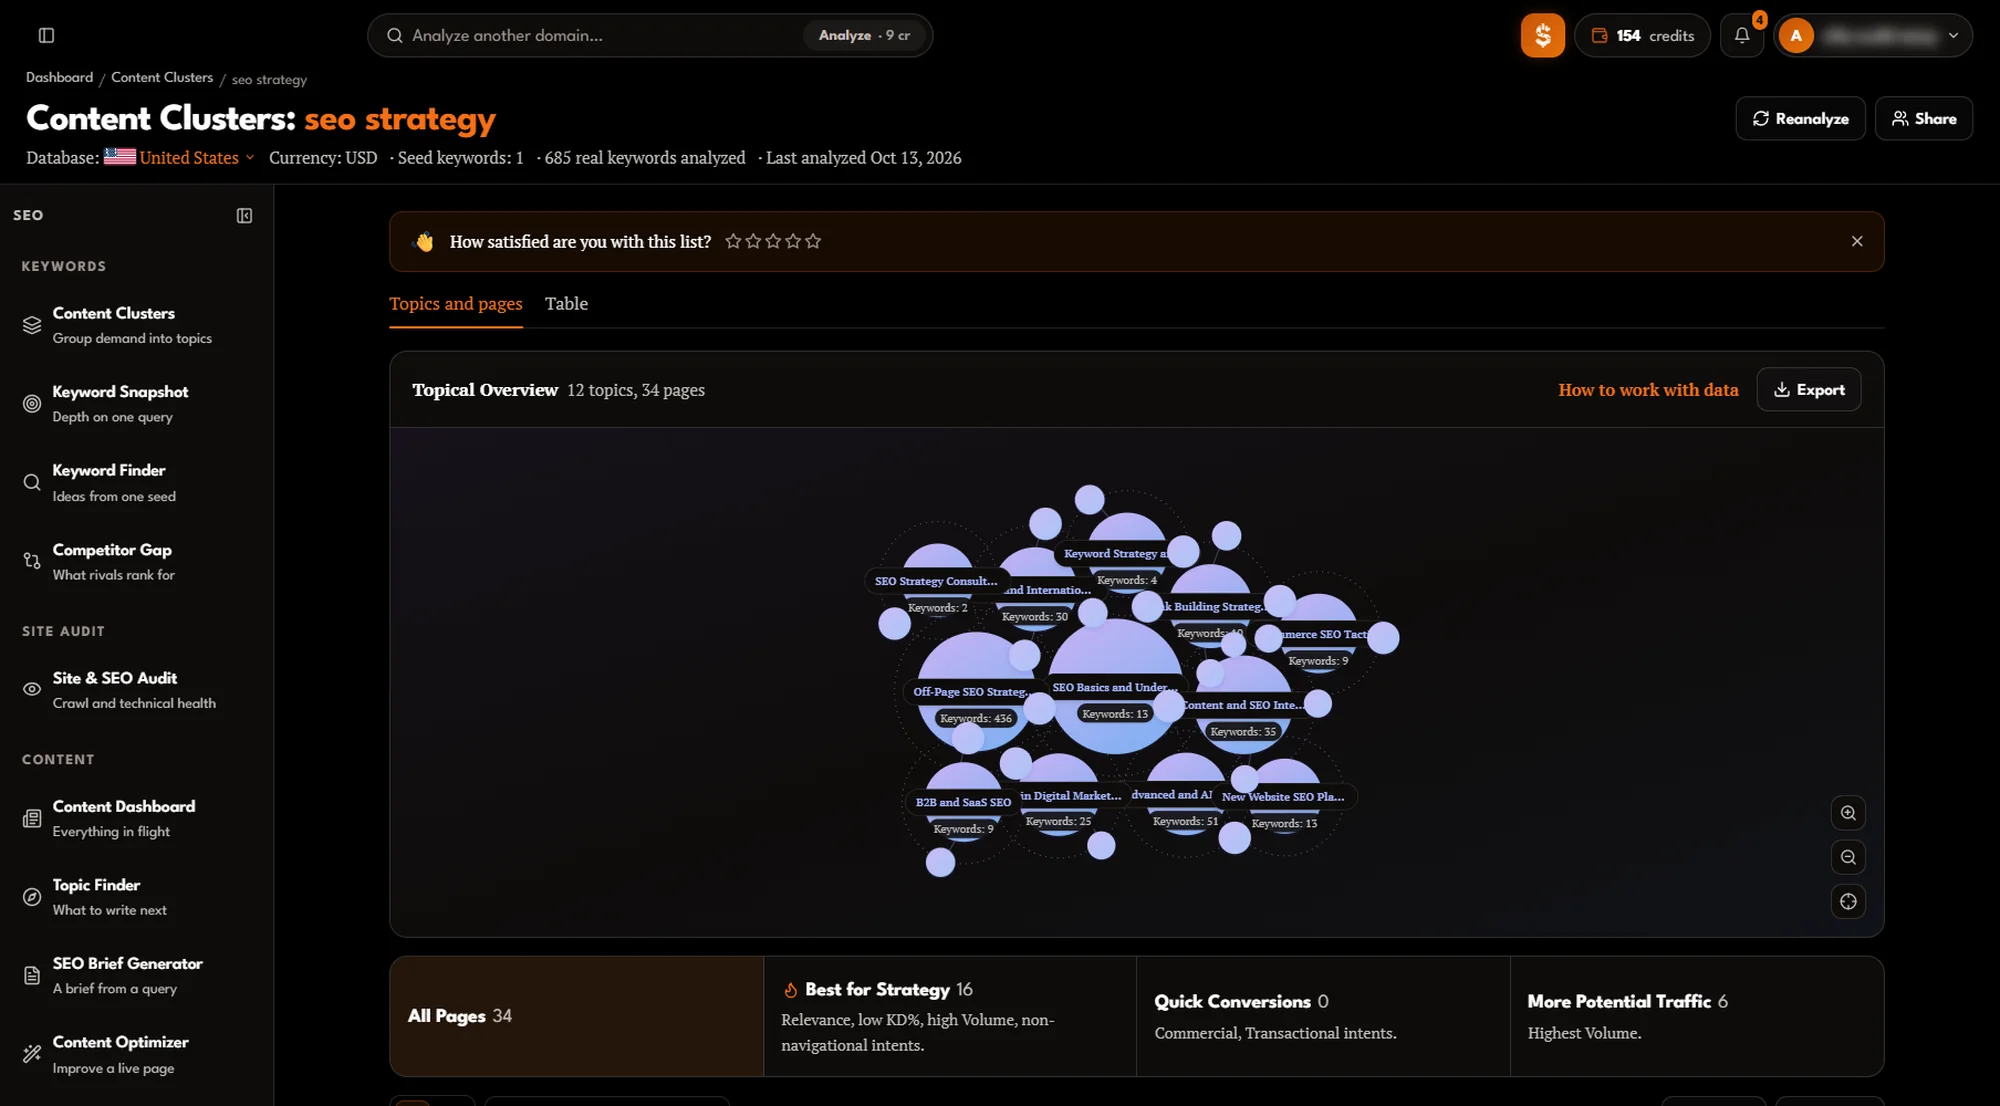Open How to work with data link
Viewport: 2000px width, 1106px height.
1648,390
